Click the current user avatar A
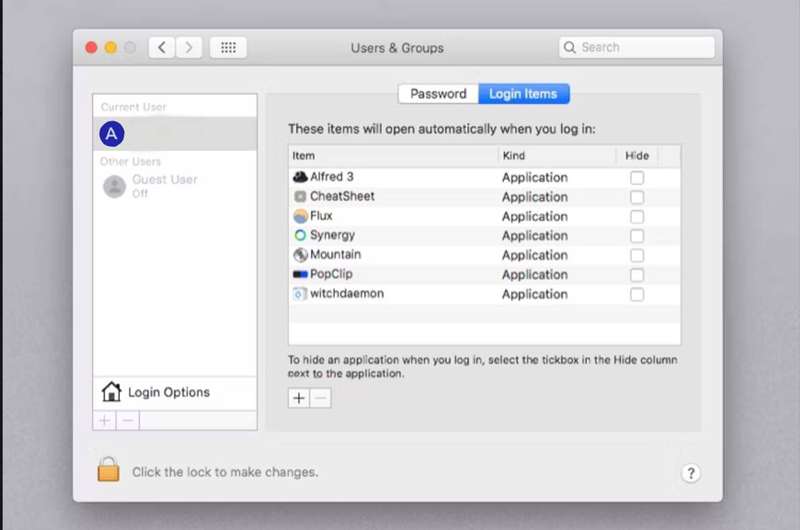800x530 pixels. pyautogui.click(x=112, y=134)
